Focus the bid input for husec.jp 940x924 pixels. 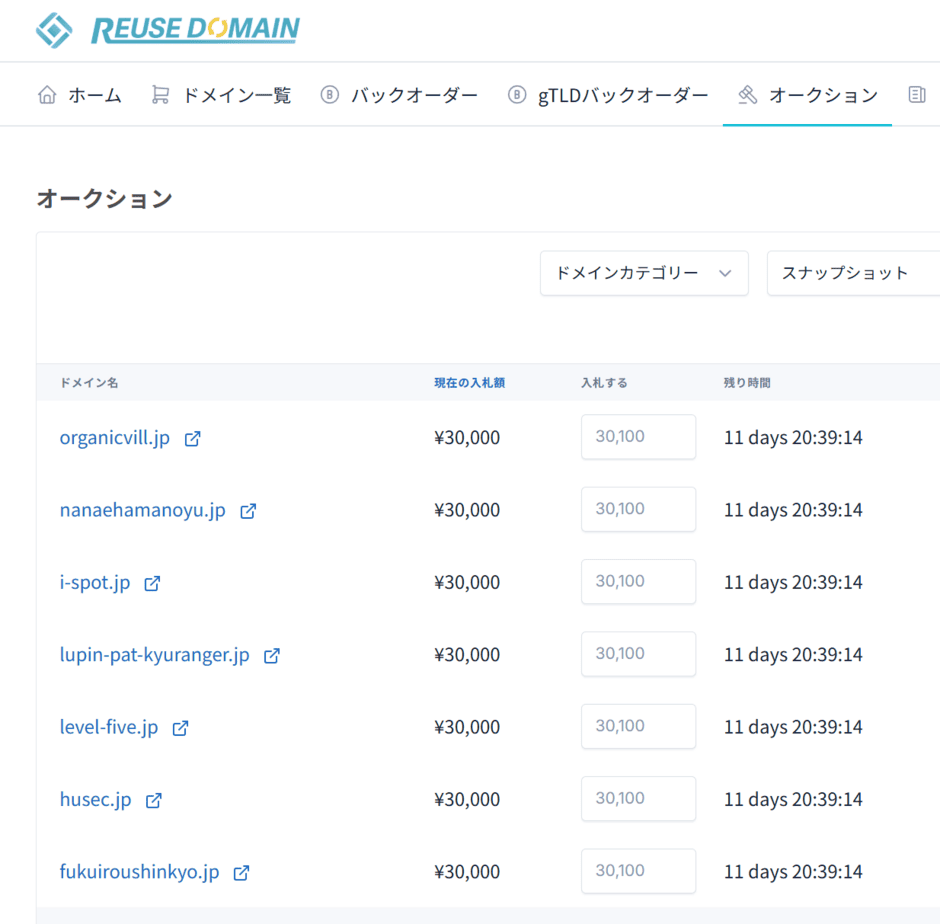tap(638, 799)
